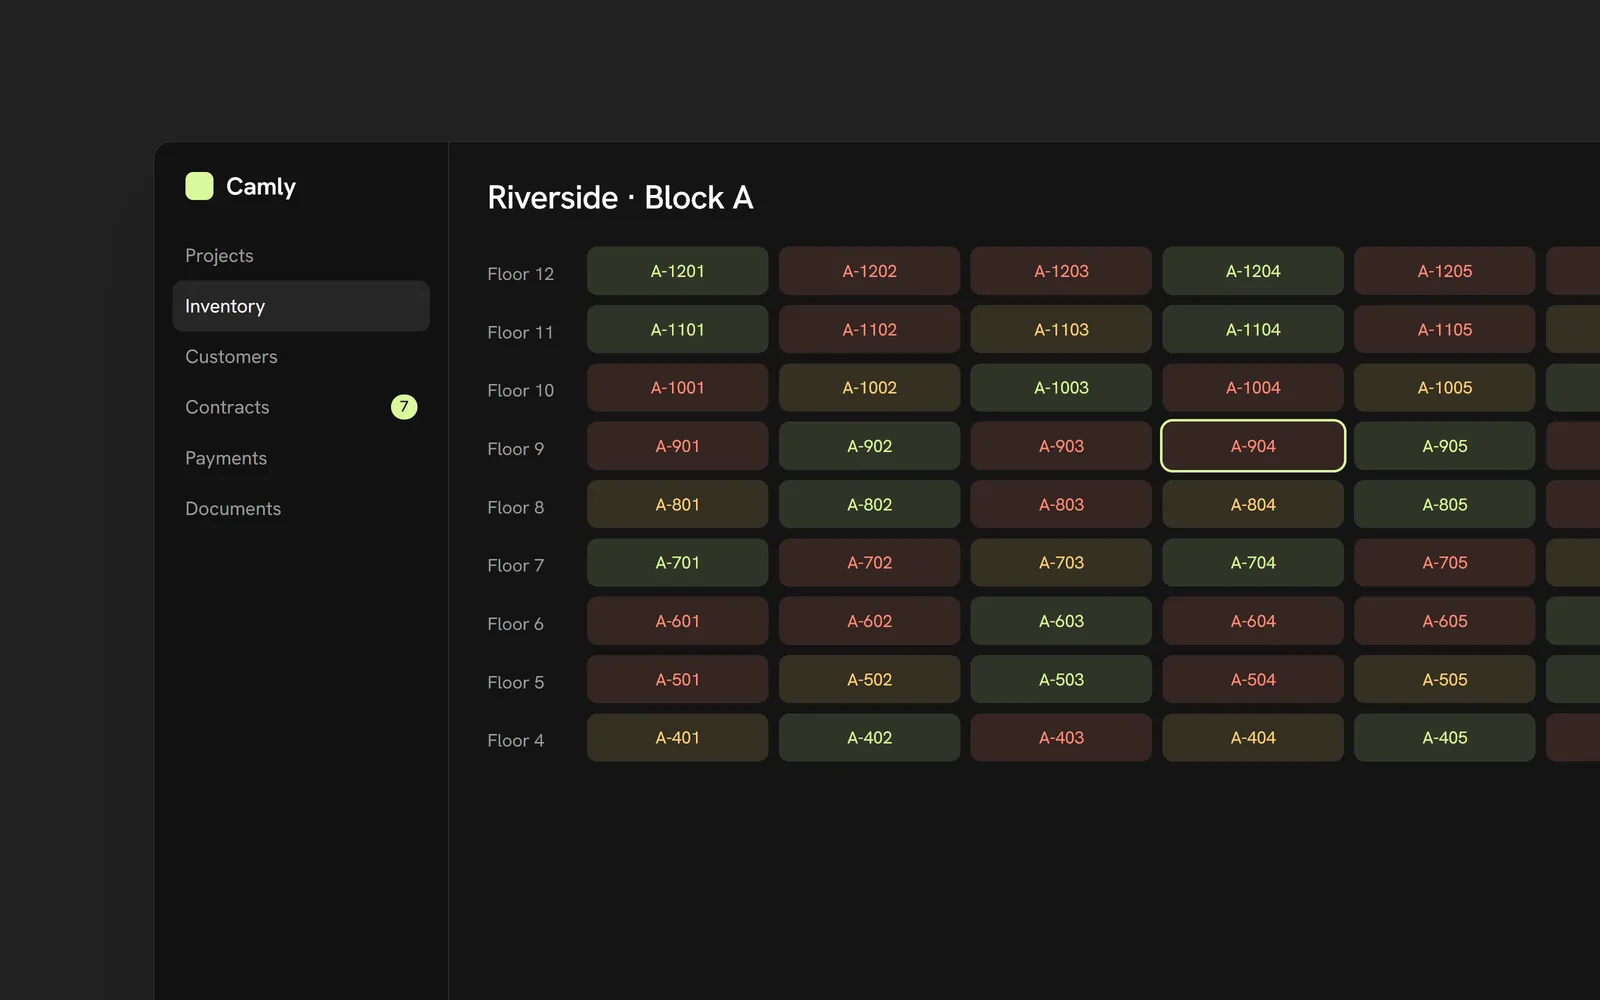The height and width of the screenshot is (1000, 1600).
Task: Click unit A-701
Action: coord(678,563)
